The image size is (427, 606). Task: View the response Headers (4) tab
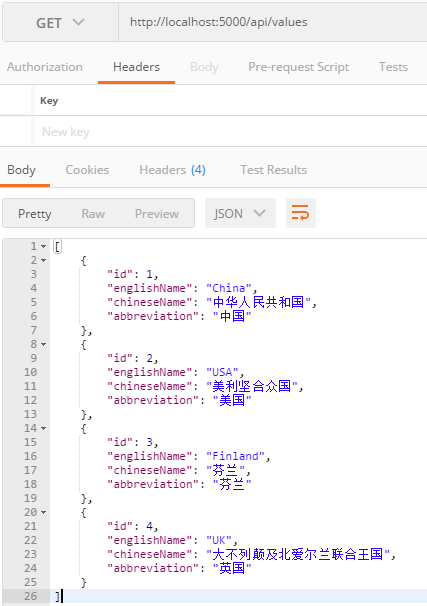pos(172,170)
